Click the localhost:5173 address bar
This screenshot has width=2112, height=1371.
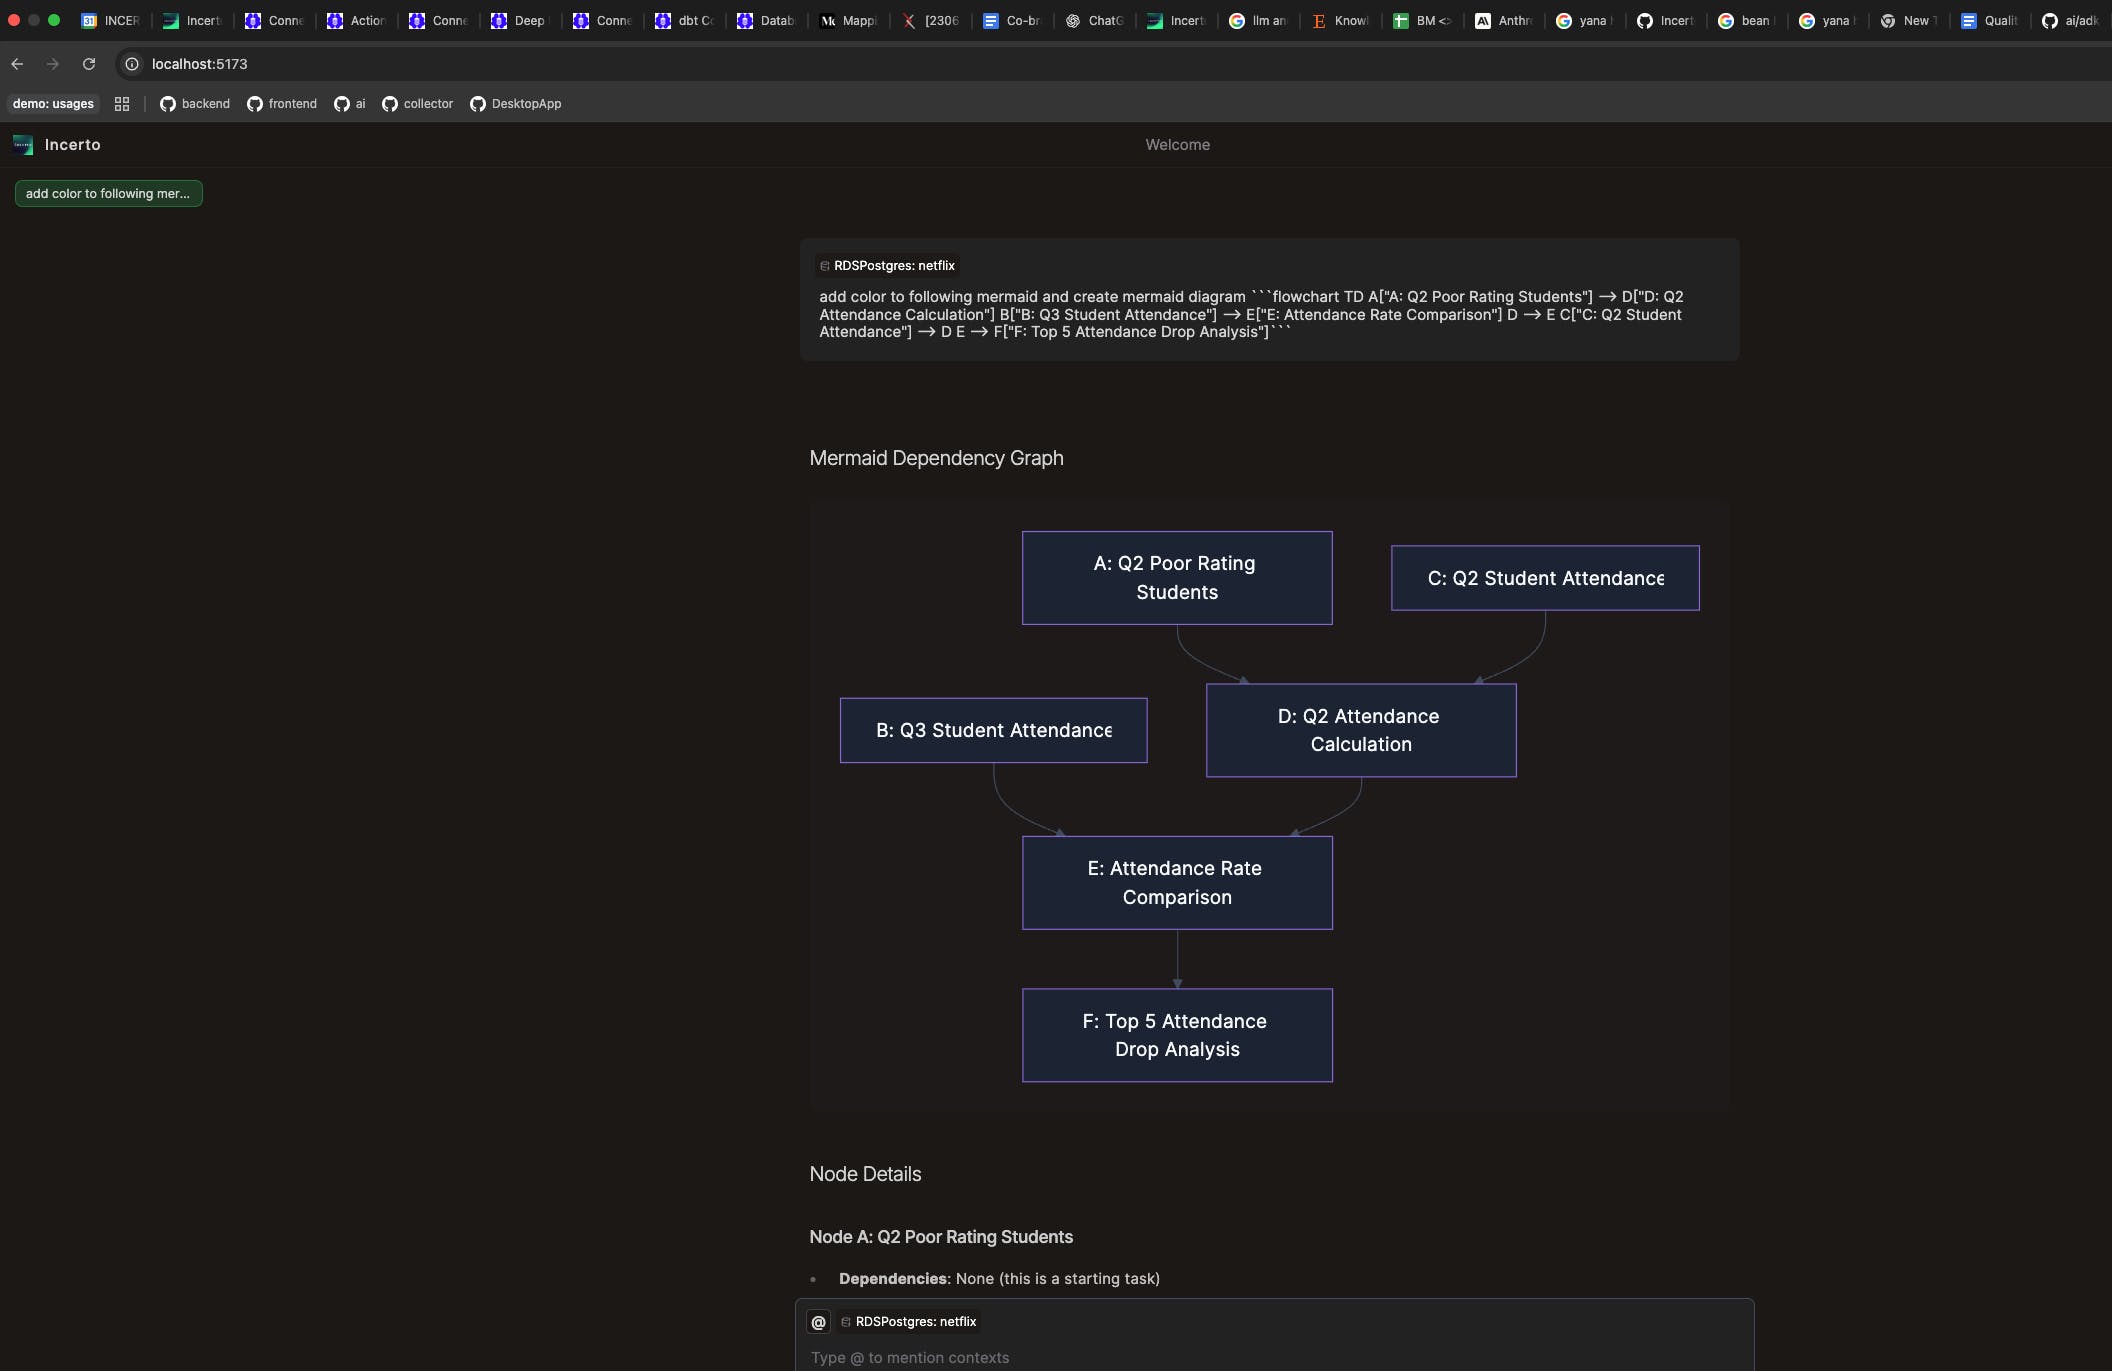pos(200,64)
